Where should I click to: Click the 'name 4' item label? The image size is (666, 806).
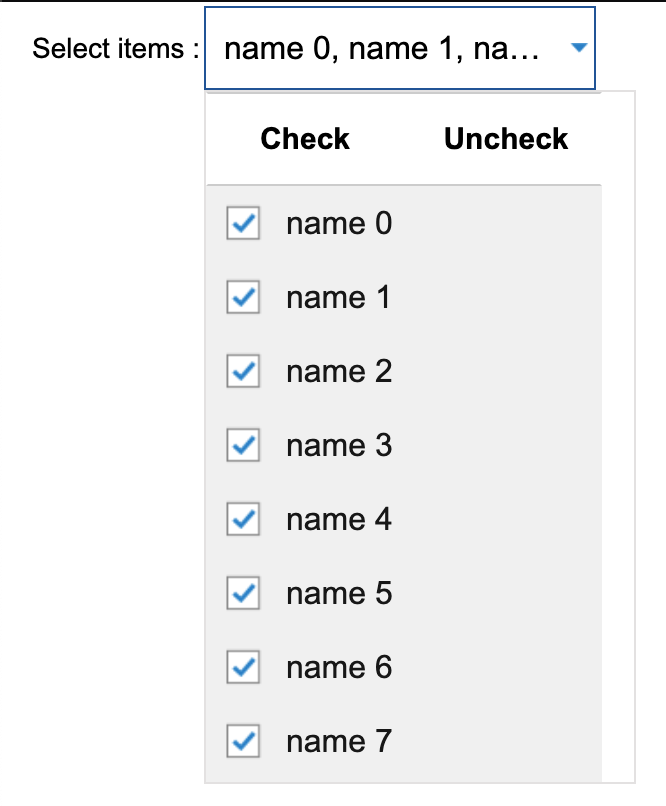coord(339,519)
